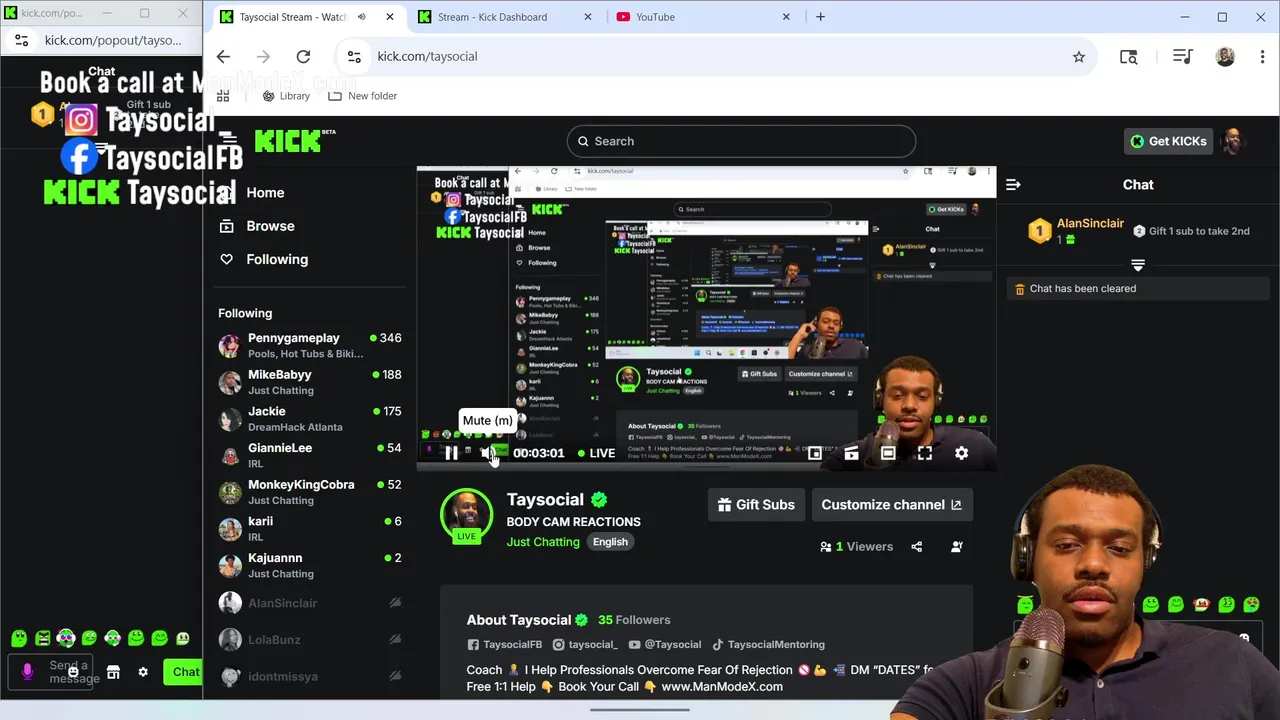Viewport: 1280px width, 720px height.
Task: Open Kajuannn channel in Following list
Action: tap(310, 565)
